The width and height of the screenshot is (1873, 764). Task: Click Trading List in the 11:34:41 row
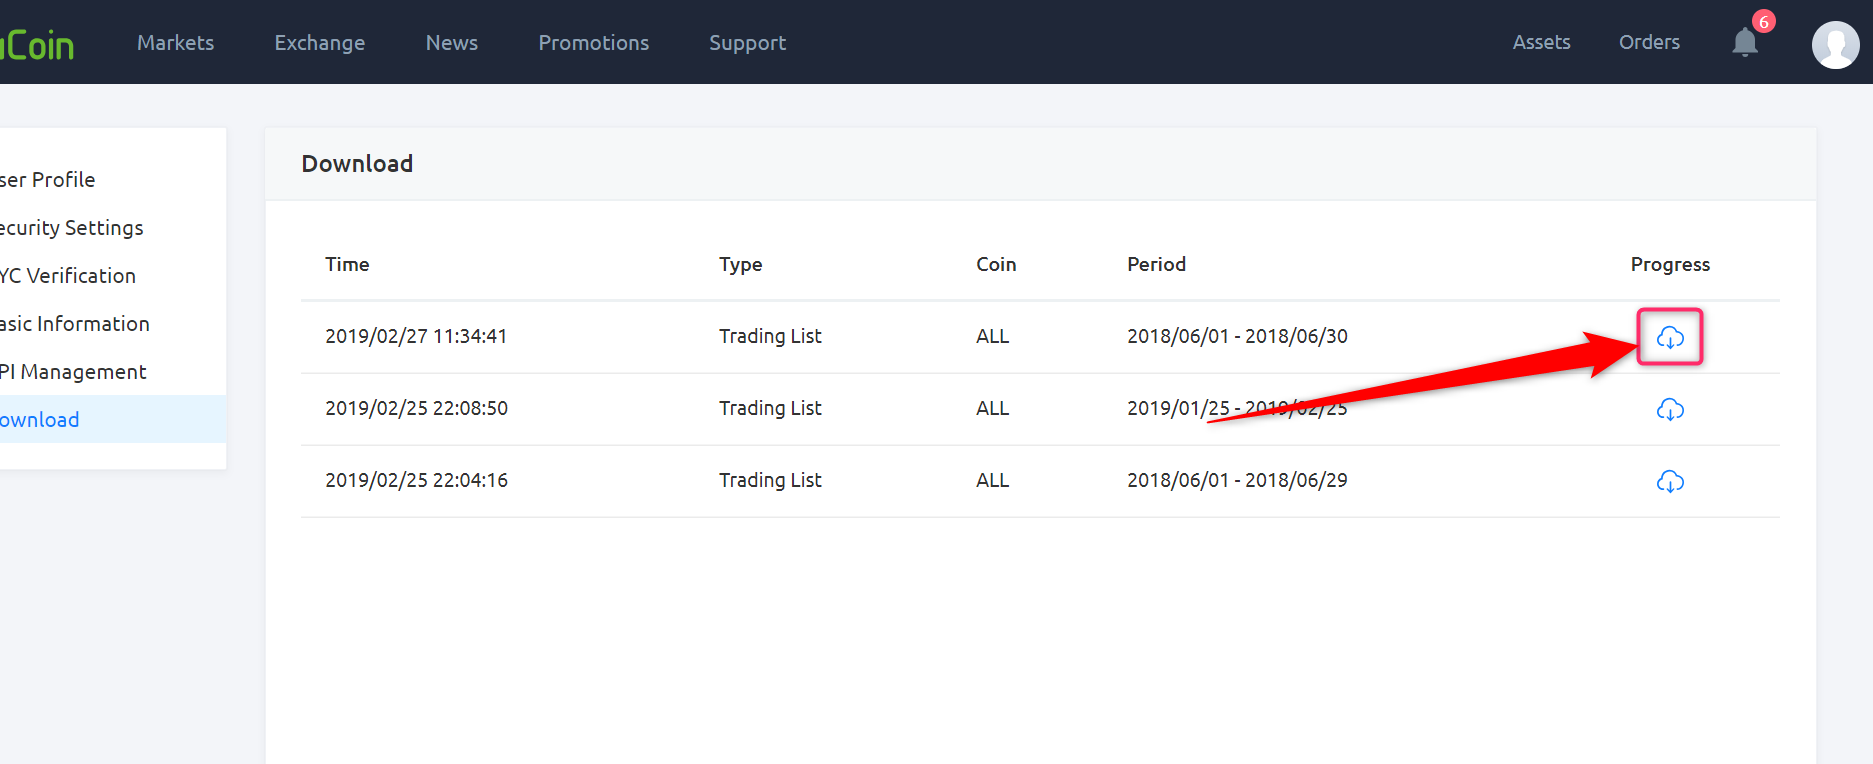(x=770, y=337)
